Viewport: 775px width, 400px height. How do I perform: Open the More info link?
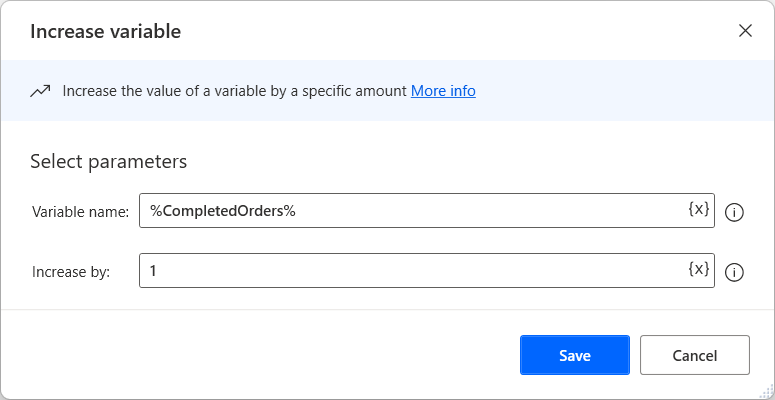(443, 91)
